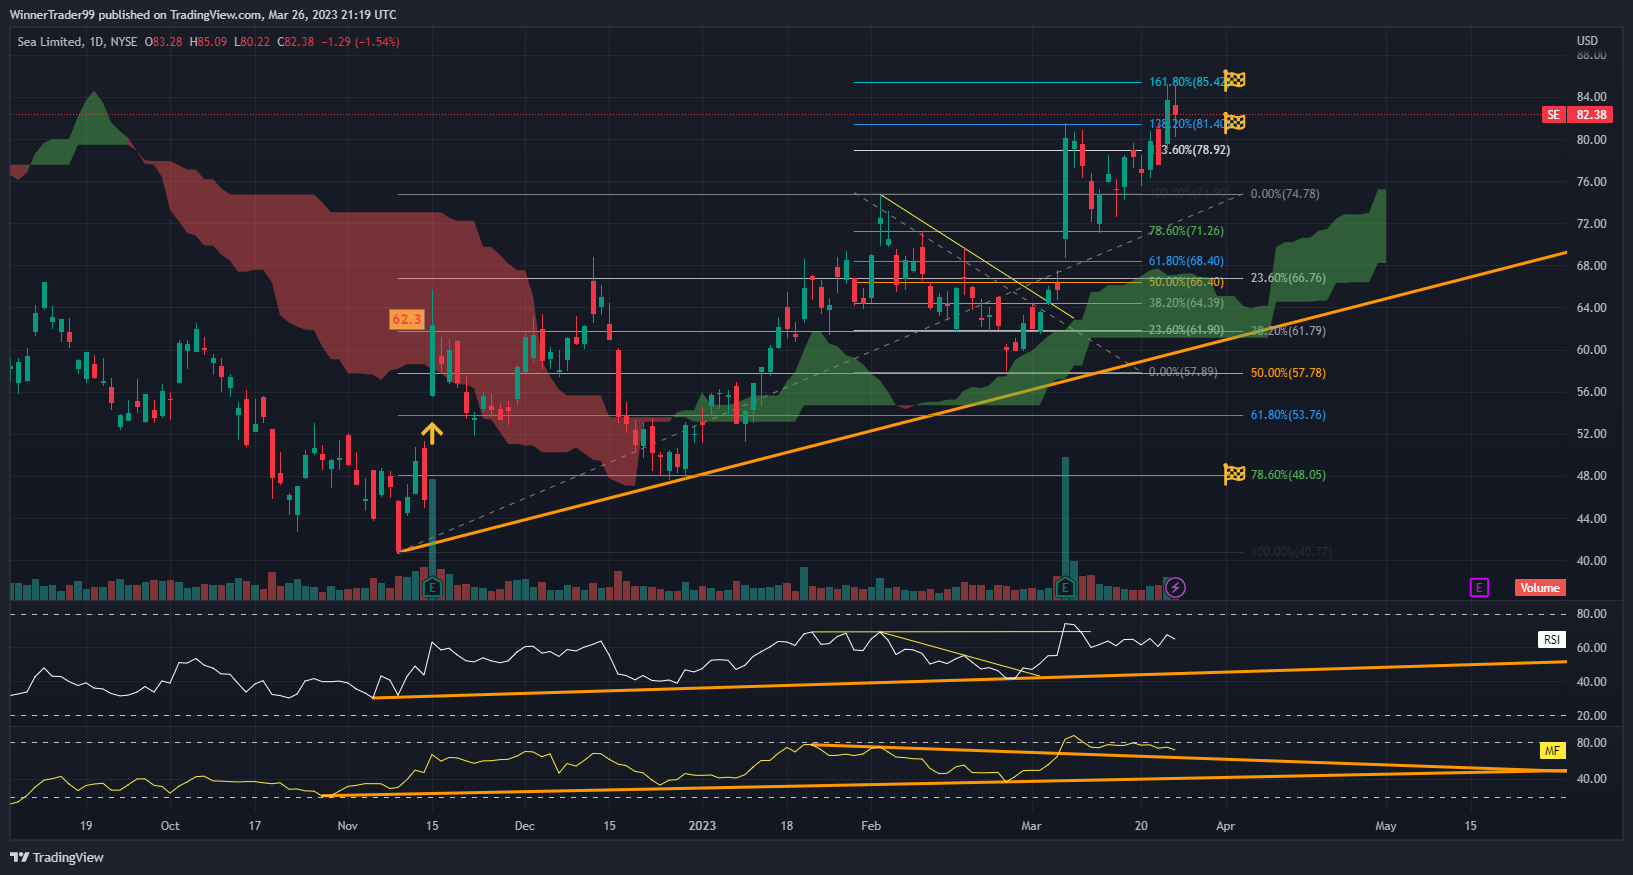Image resolution: width=1633 pixels, height=875 pixels.
Task: Click the TradingView logo
Action: point(57,857)
